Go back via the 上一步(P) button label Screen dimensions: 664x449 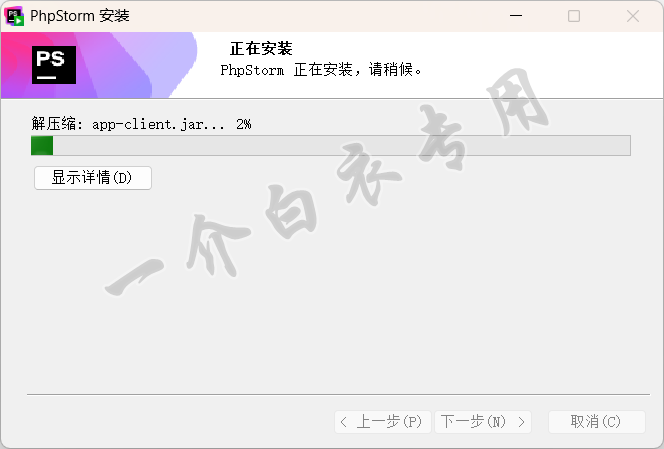pyautogui.click(x=389, y=421)
